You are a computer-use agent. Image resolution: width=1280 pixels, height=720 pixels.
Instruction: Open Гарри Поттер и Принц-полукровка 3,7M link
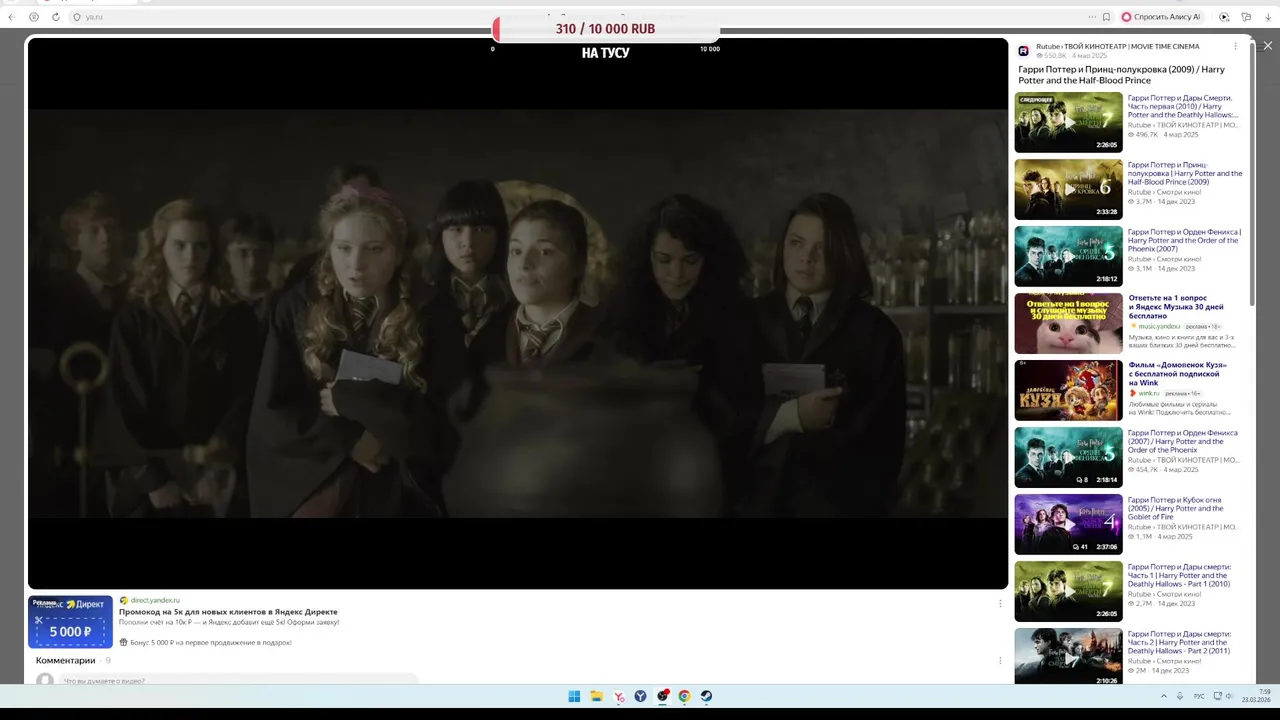(x=1185, y=173)
